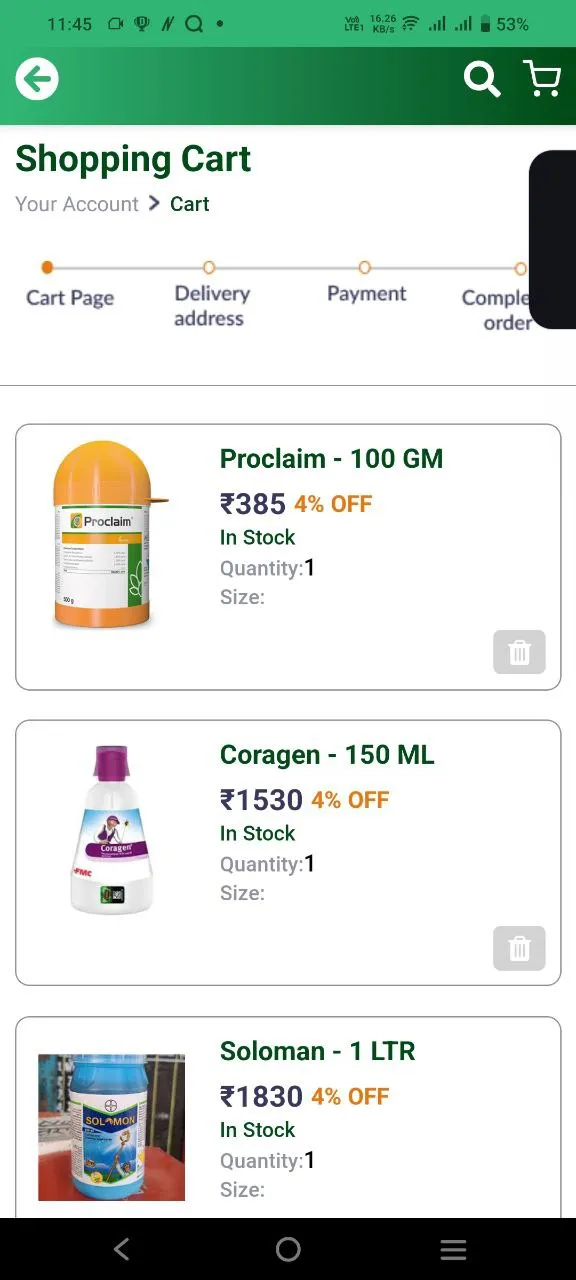
Task: Tap the Android home circle button
Action: tap(288, 1249)
